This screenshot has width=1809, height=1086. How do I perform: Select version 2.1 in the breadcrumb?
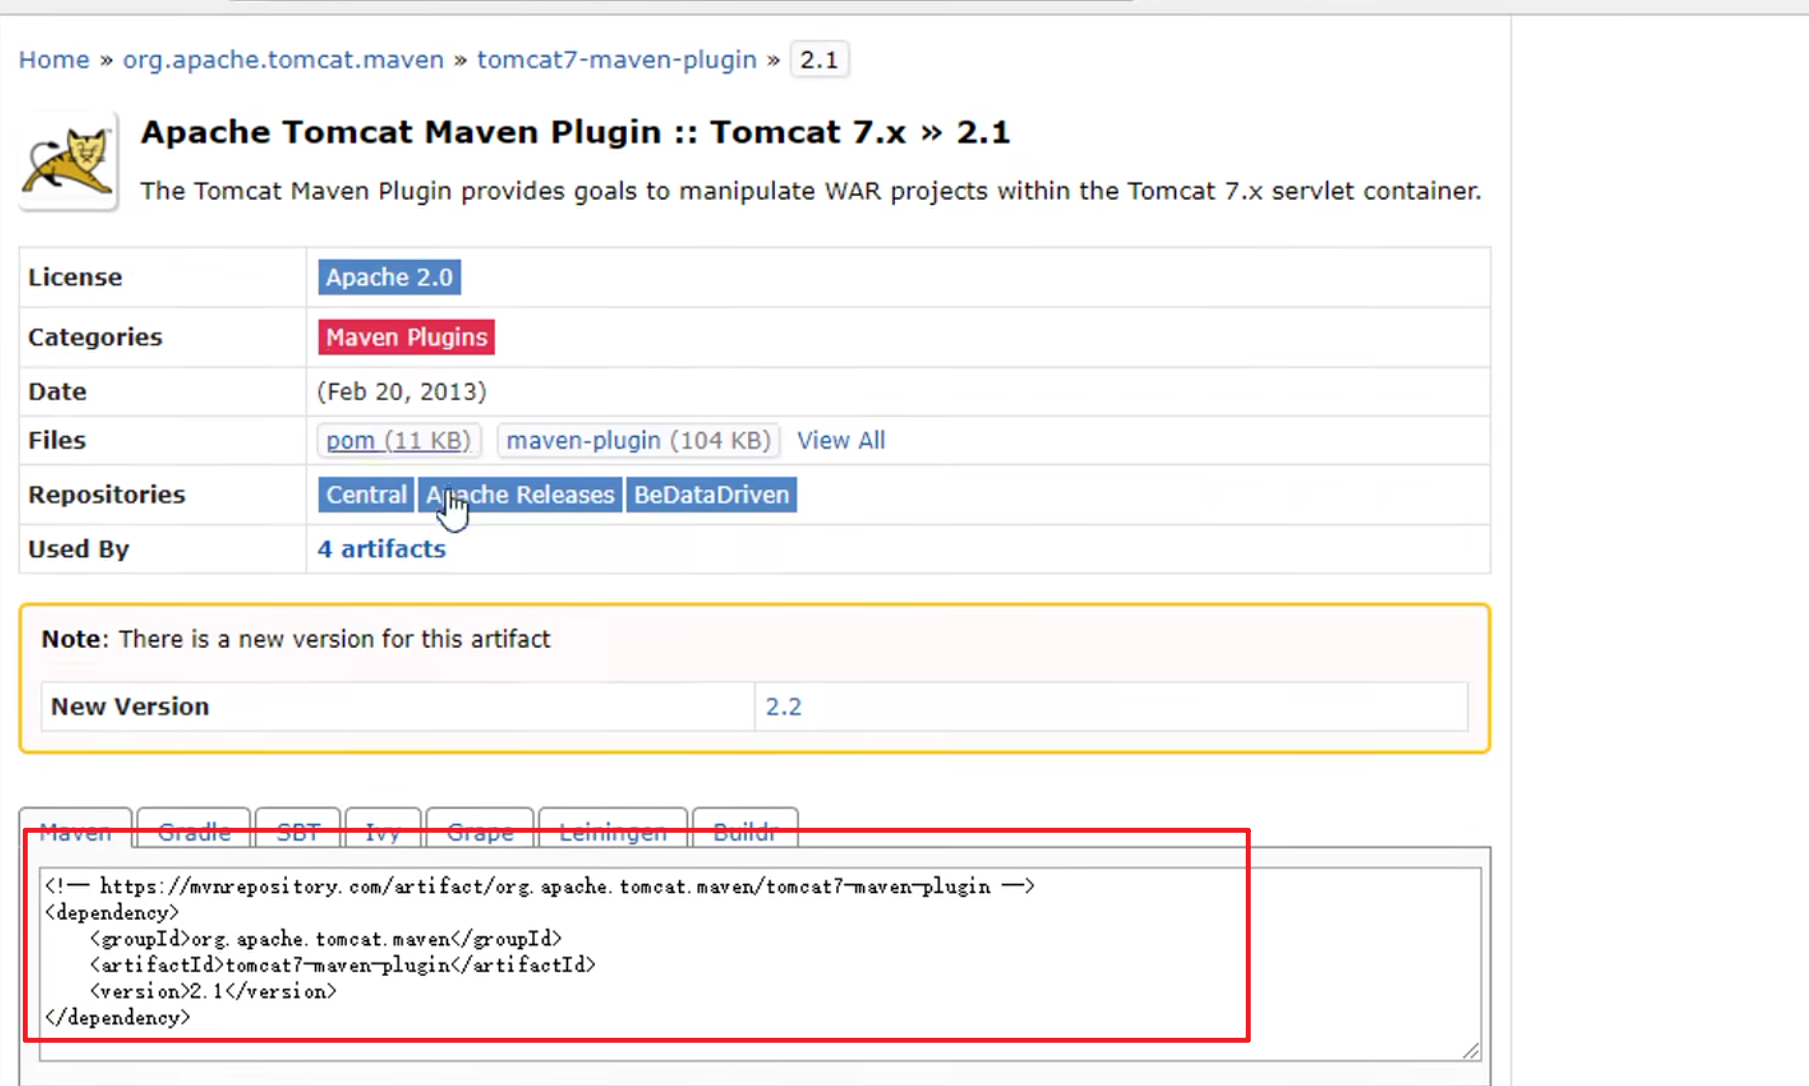(818, 59)
